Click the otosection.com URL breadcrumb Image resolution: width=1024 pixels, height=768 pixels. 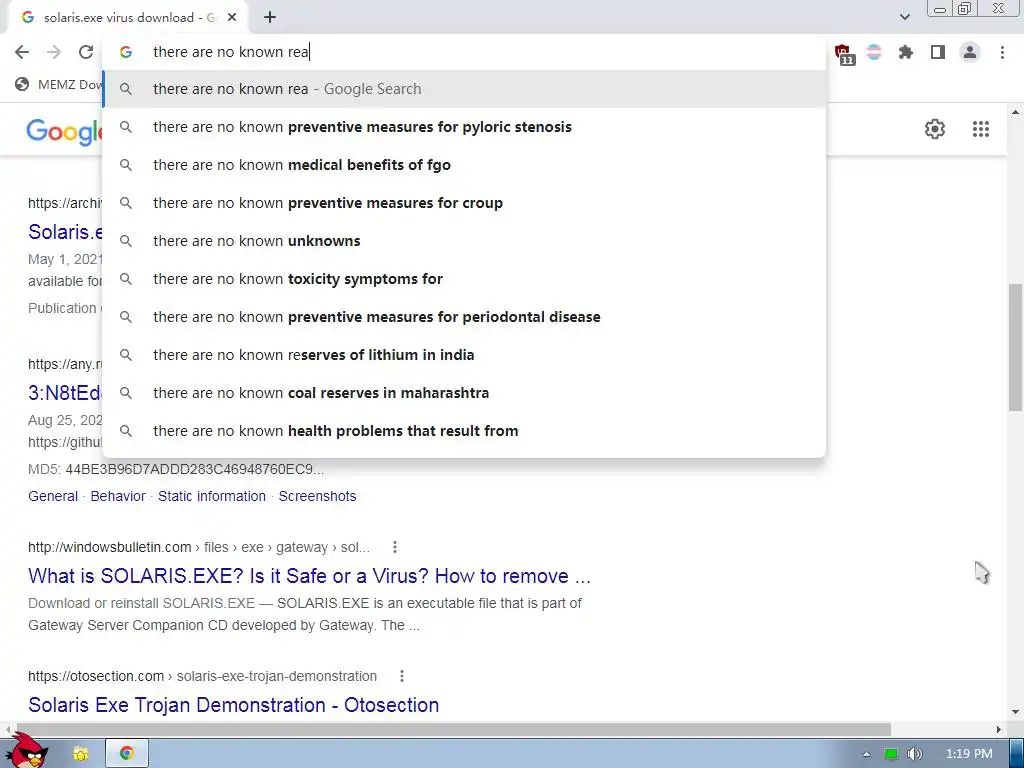tap(202, 676)
